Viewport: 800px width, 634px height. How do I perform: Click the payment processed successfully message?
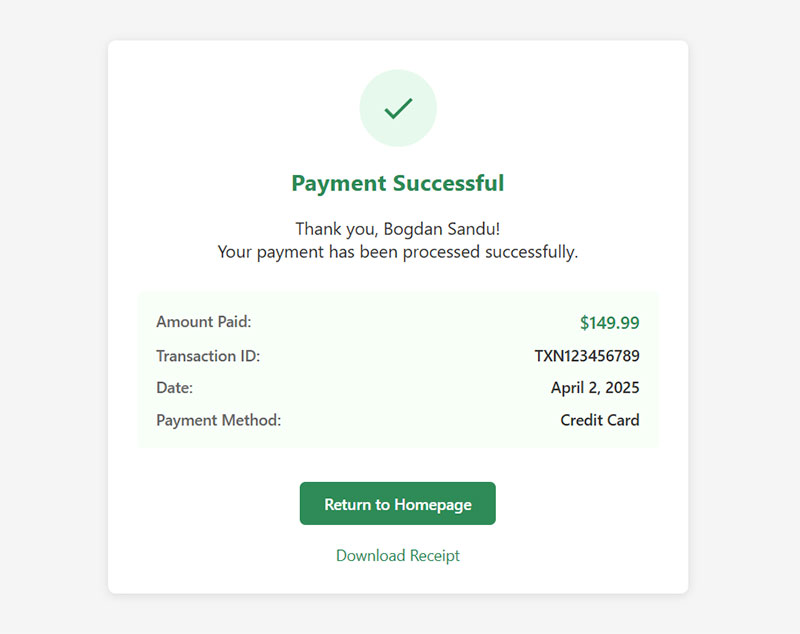pyautogui.click(x=397, y=252)
